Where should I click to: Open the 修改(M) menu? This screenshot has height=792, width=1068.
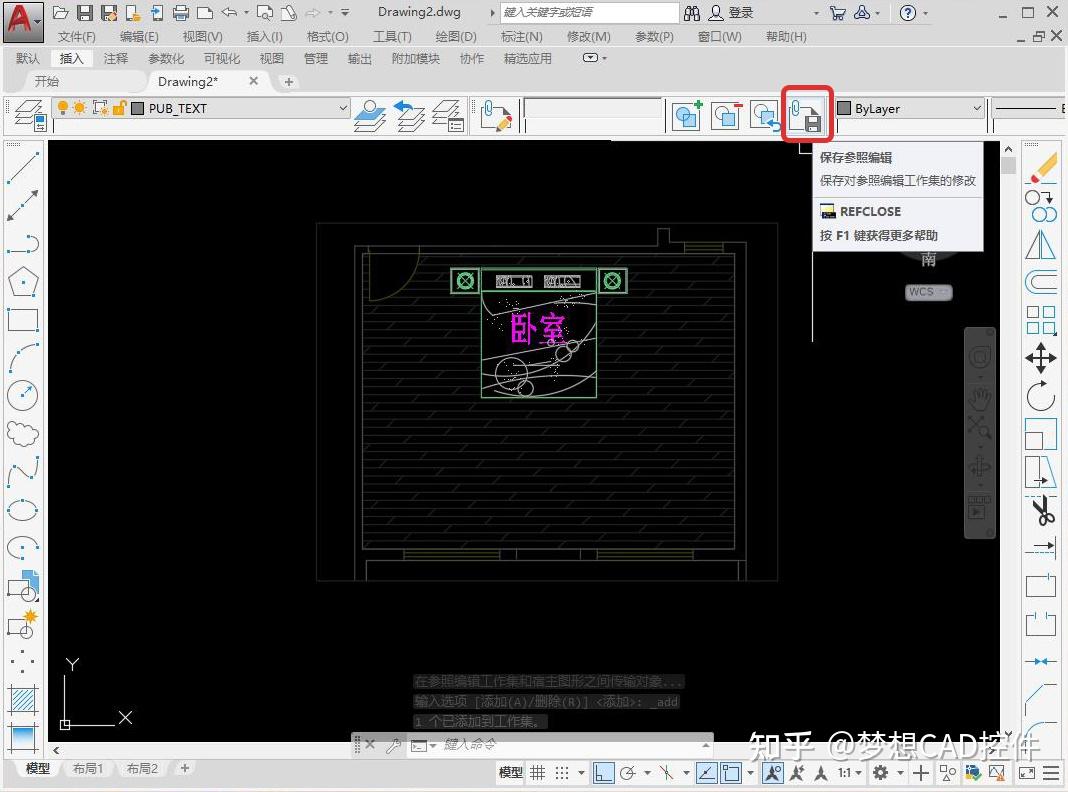589,36
